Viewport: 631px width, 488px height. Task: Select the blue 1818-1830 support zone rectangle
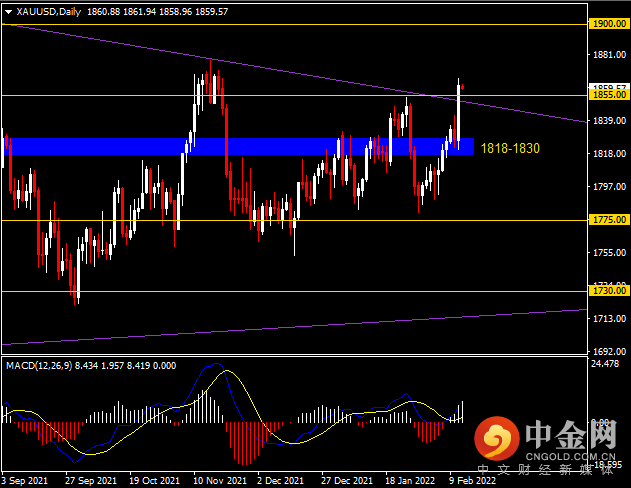point(238,146)
